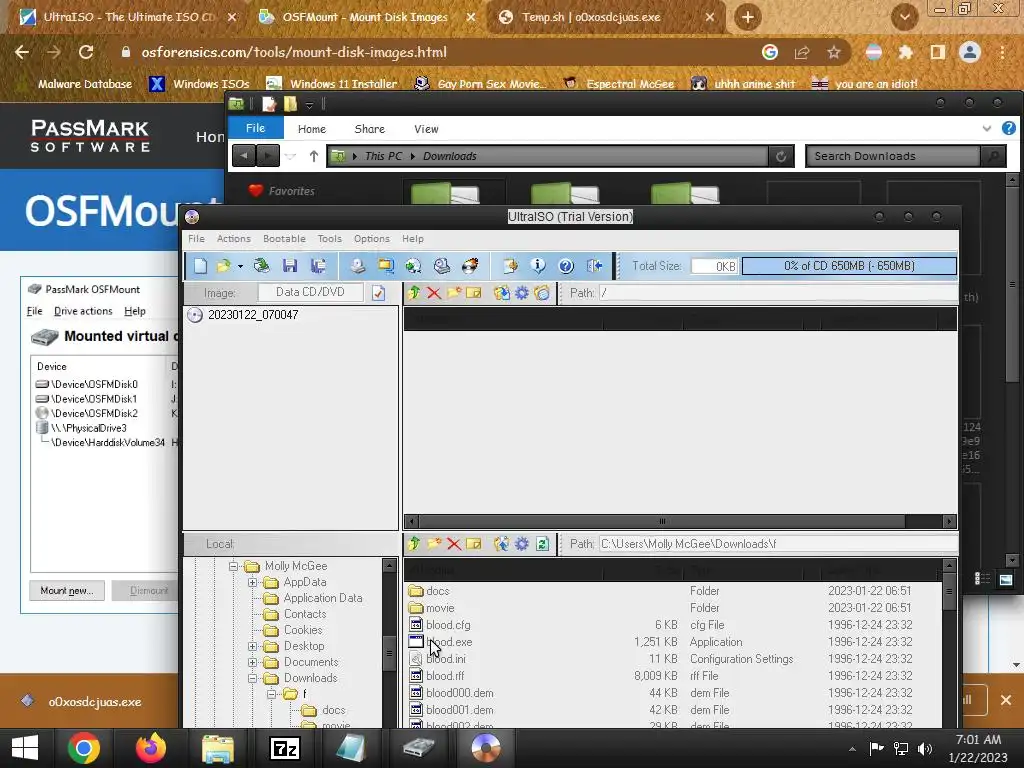Screen dimensions: 1024x768
Task: Click the local tree vertical scrollbar thumb
Action: coord(389,652)
